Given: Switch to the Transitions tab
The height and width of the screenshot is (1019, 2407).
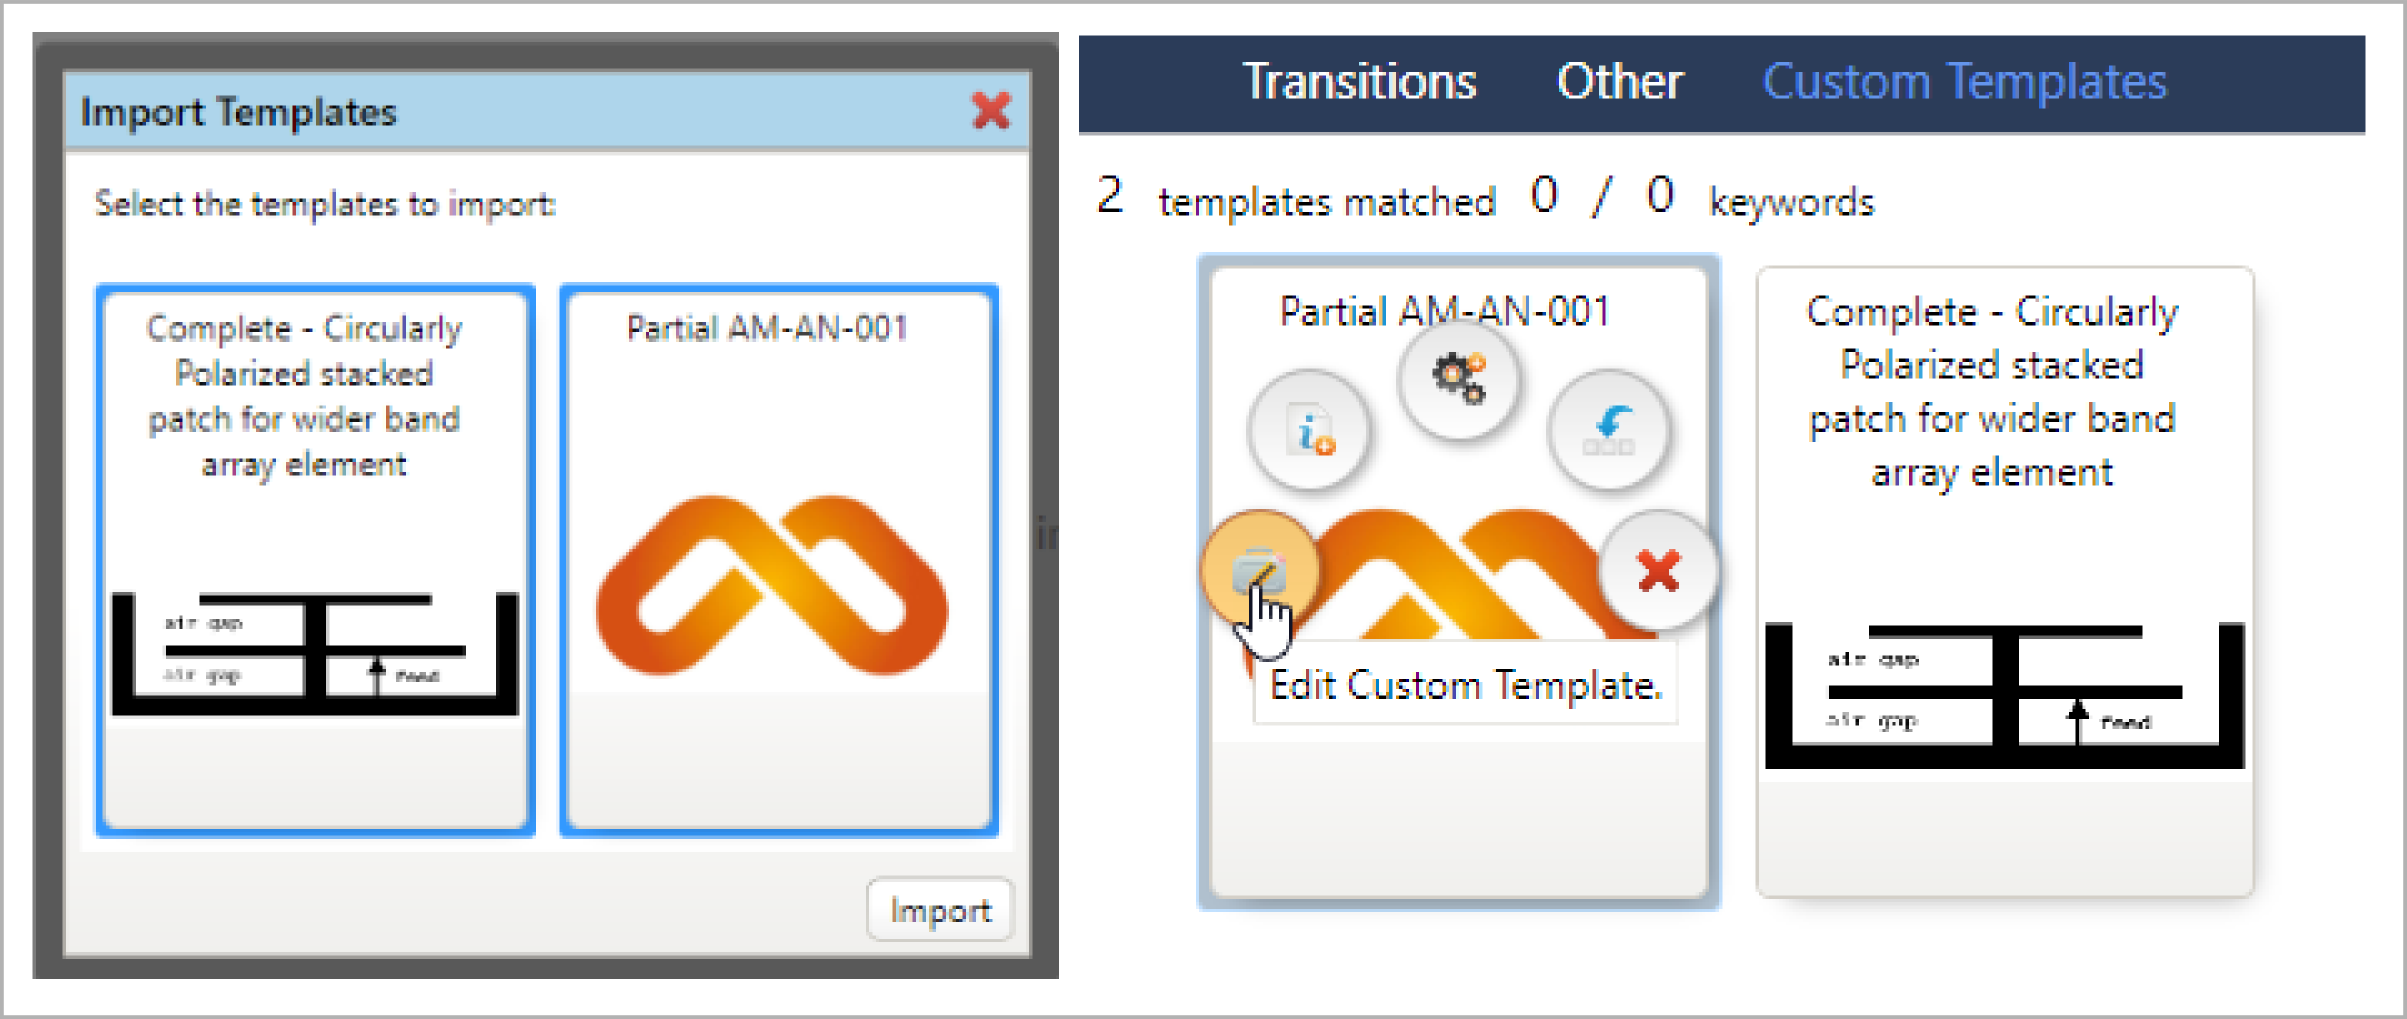Looking at the screenshot, I should pos(1359,82).
